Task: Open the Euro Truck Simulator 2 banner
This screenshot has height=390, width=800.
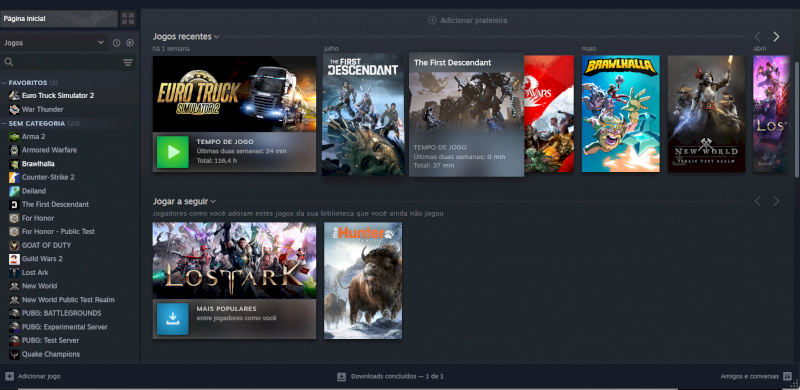Action: [234, 93]
